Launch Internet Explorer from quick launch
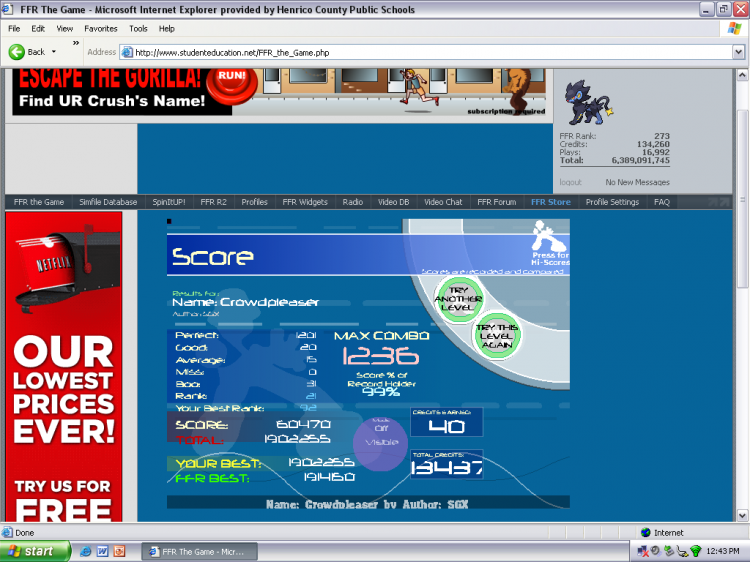The width and height of the screenshot is (750, 562). [x=86, y=551]
